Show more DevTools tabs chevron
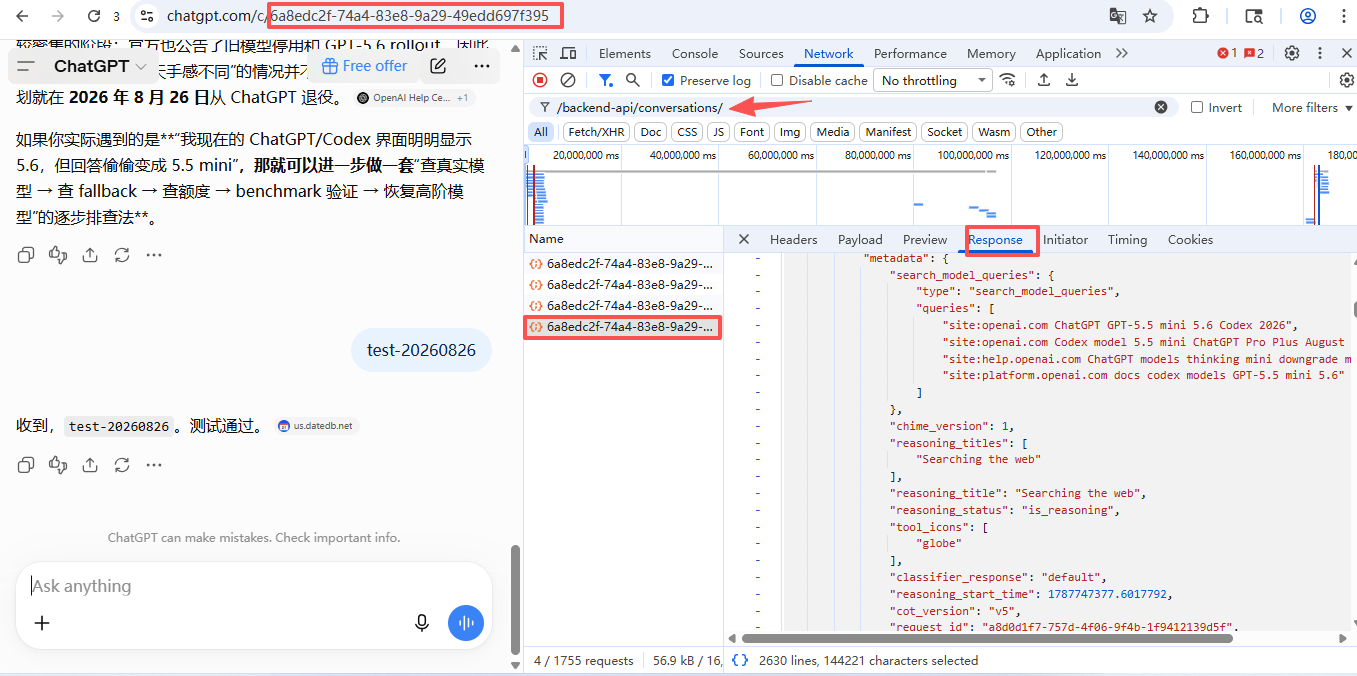 tap(1121, 53)
